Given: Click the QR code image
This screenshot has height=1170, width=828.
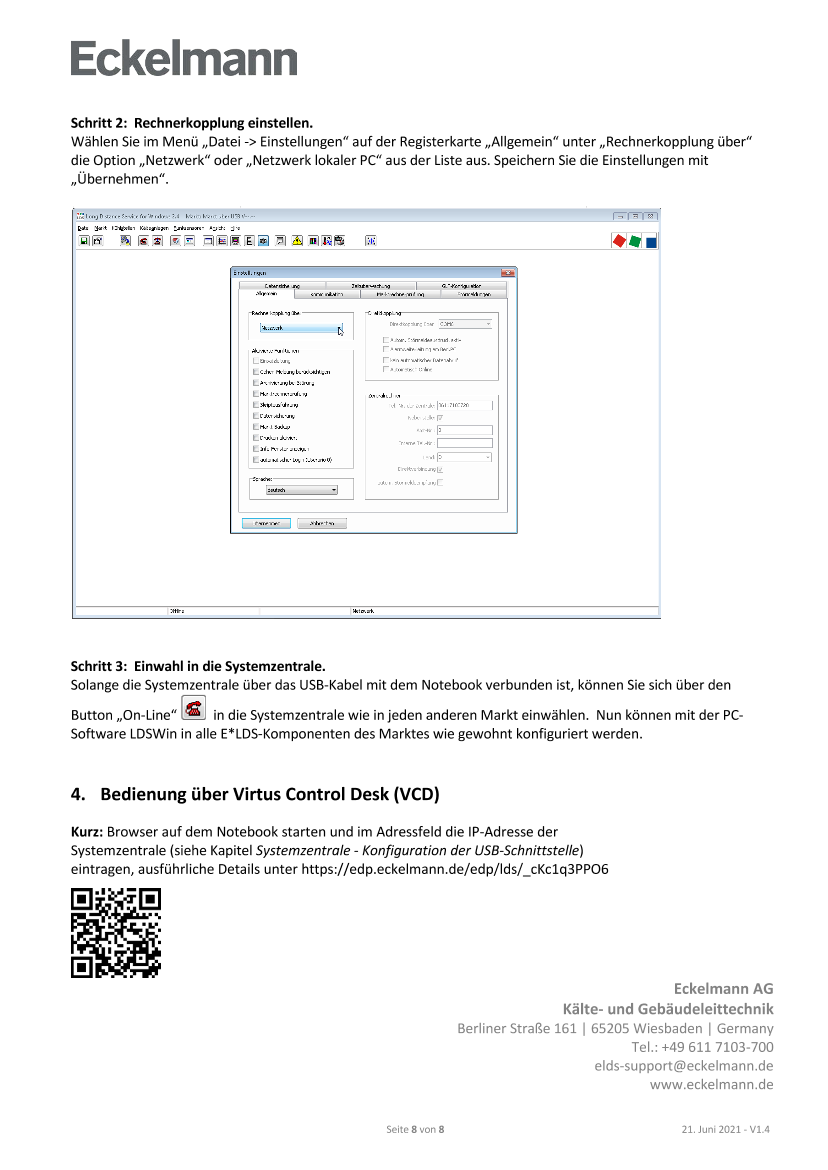Looking at the screenshot, I should pyautogui.click(x=116, y=933).
